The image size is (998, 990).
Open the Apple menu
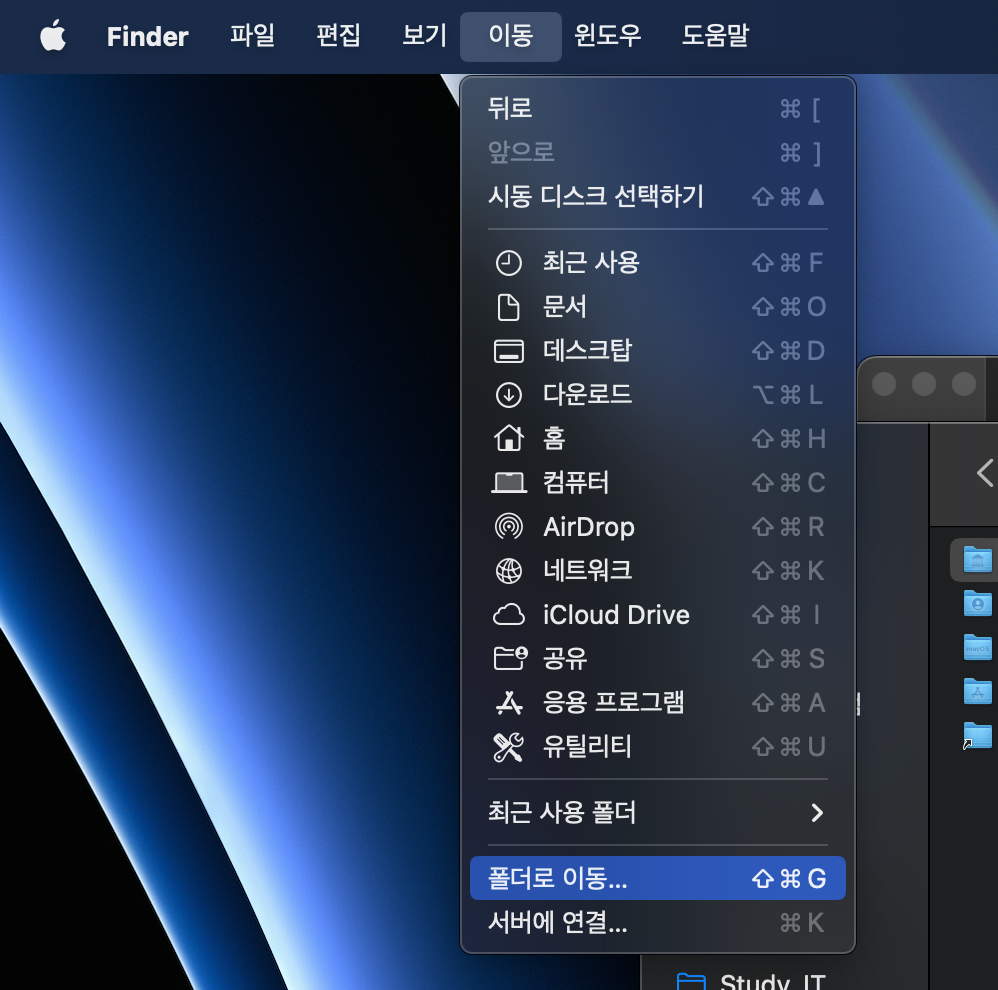tap(53, 36)
